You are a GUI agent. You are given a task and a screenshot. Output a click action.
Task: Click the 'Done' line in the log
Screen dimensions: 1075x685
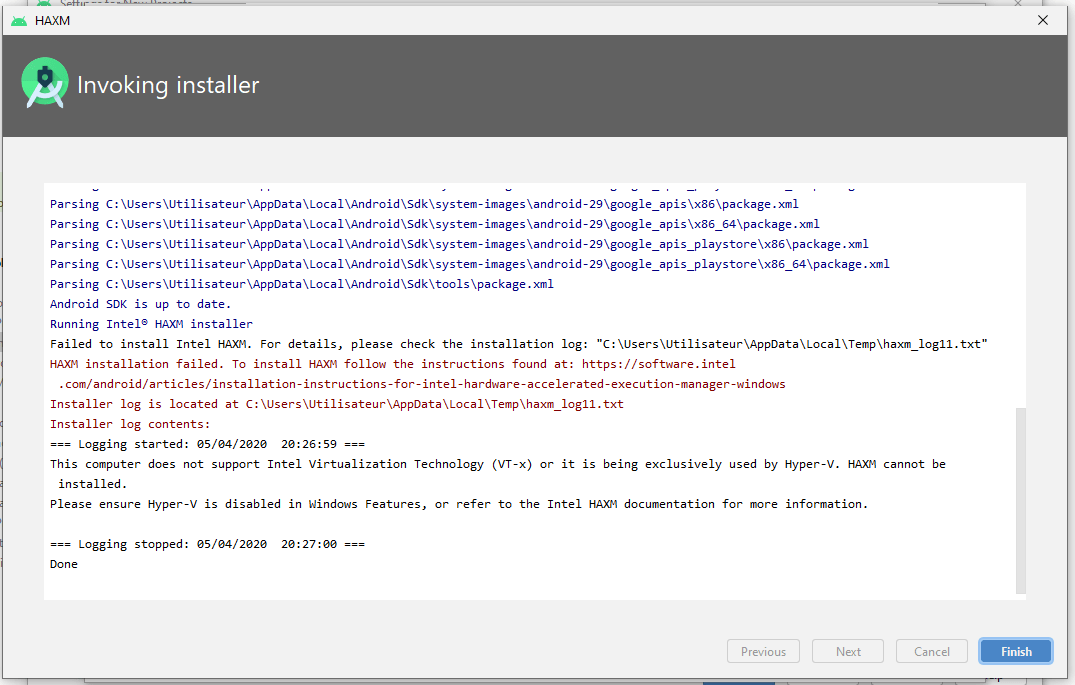[64, 564]
